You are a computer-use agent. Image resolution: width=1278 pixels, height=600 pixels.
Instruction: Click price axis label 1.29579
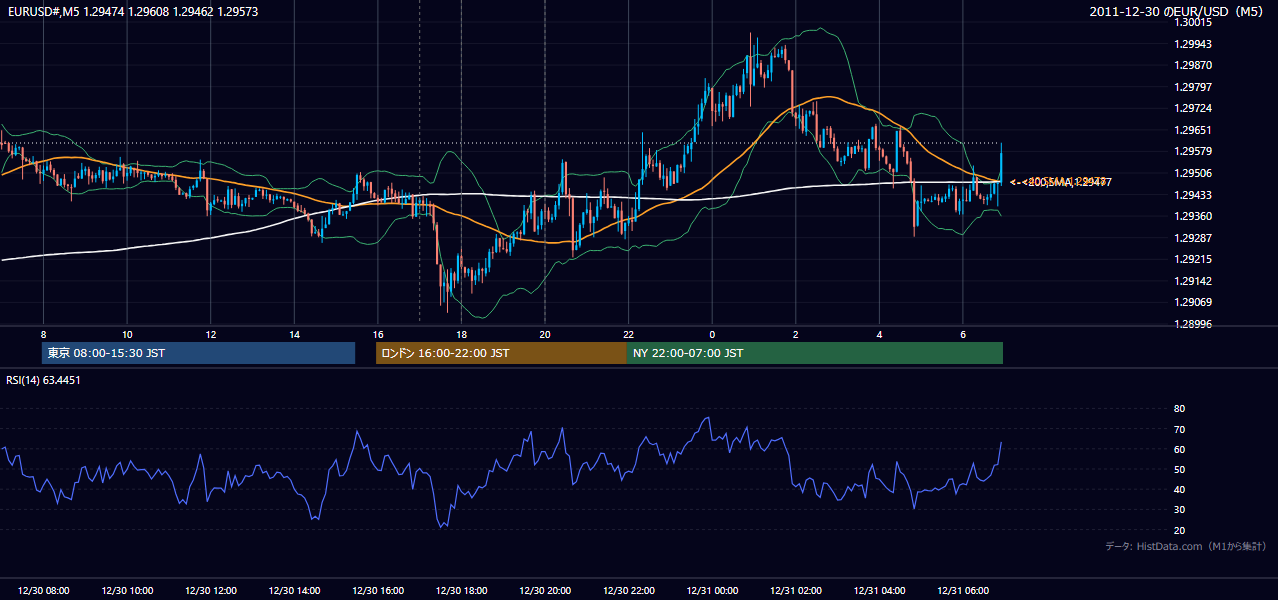pyautogui.click(x=1193, y=152)
